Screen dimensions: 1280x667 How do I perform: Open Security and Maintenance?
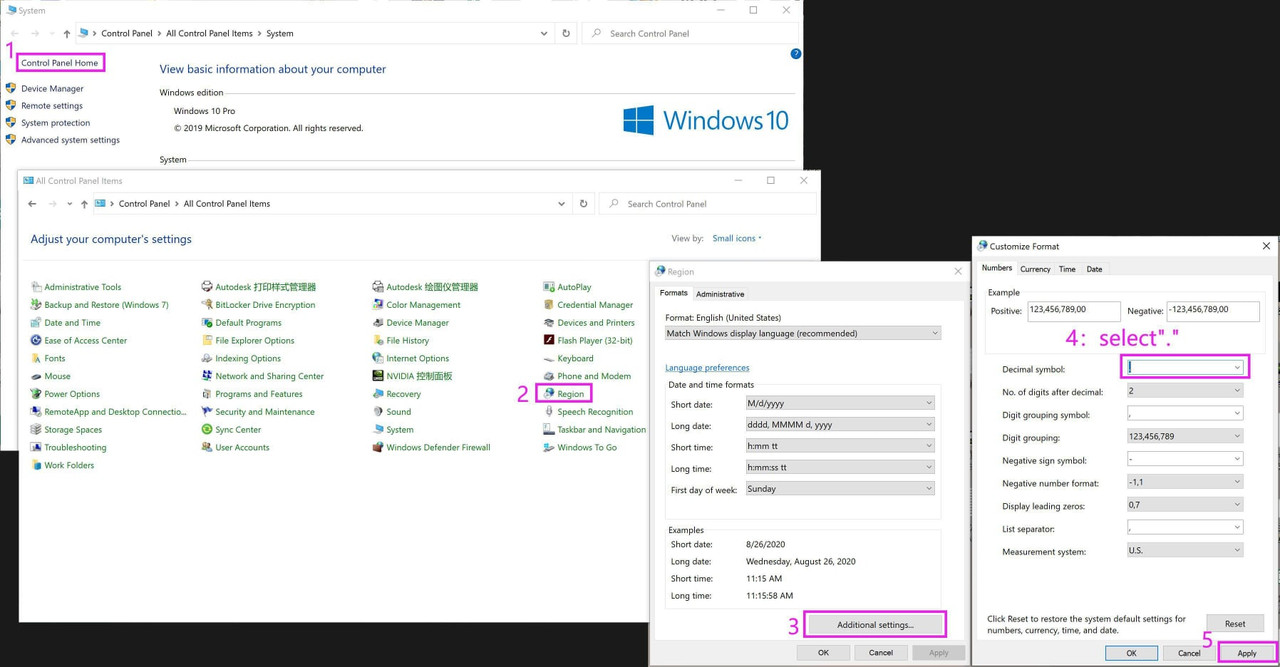point(258,412)
